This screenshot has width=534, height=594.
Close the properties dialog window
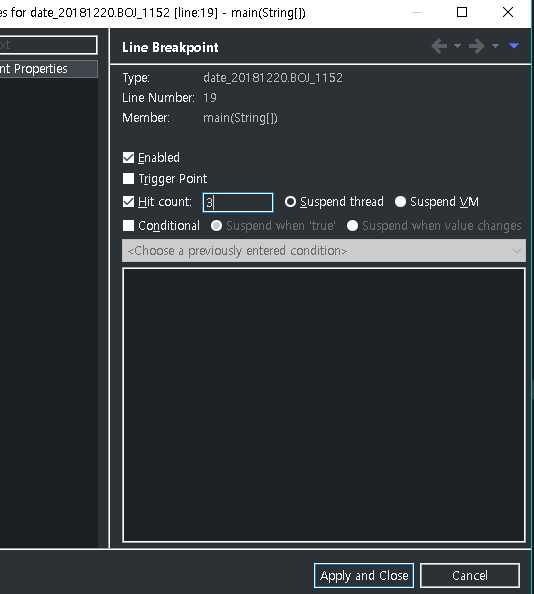point(508,13)
